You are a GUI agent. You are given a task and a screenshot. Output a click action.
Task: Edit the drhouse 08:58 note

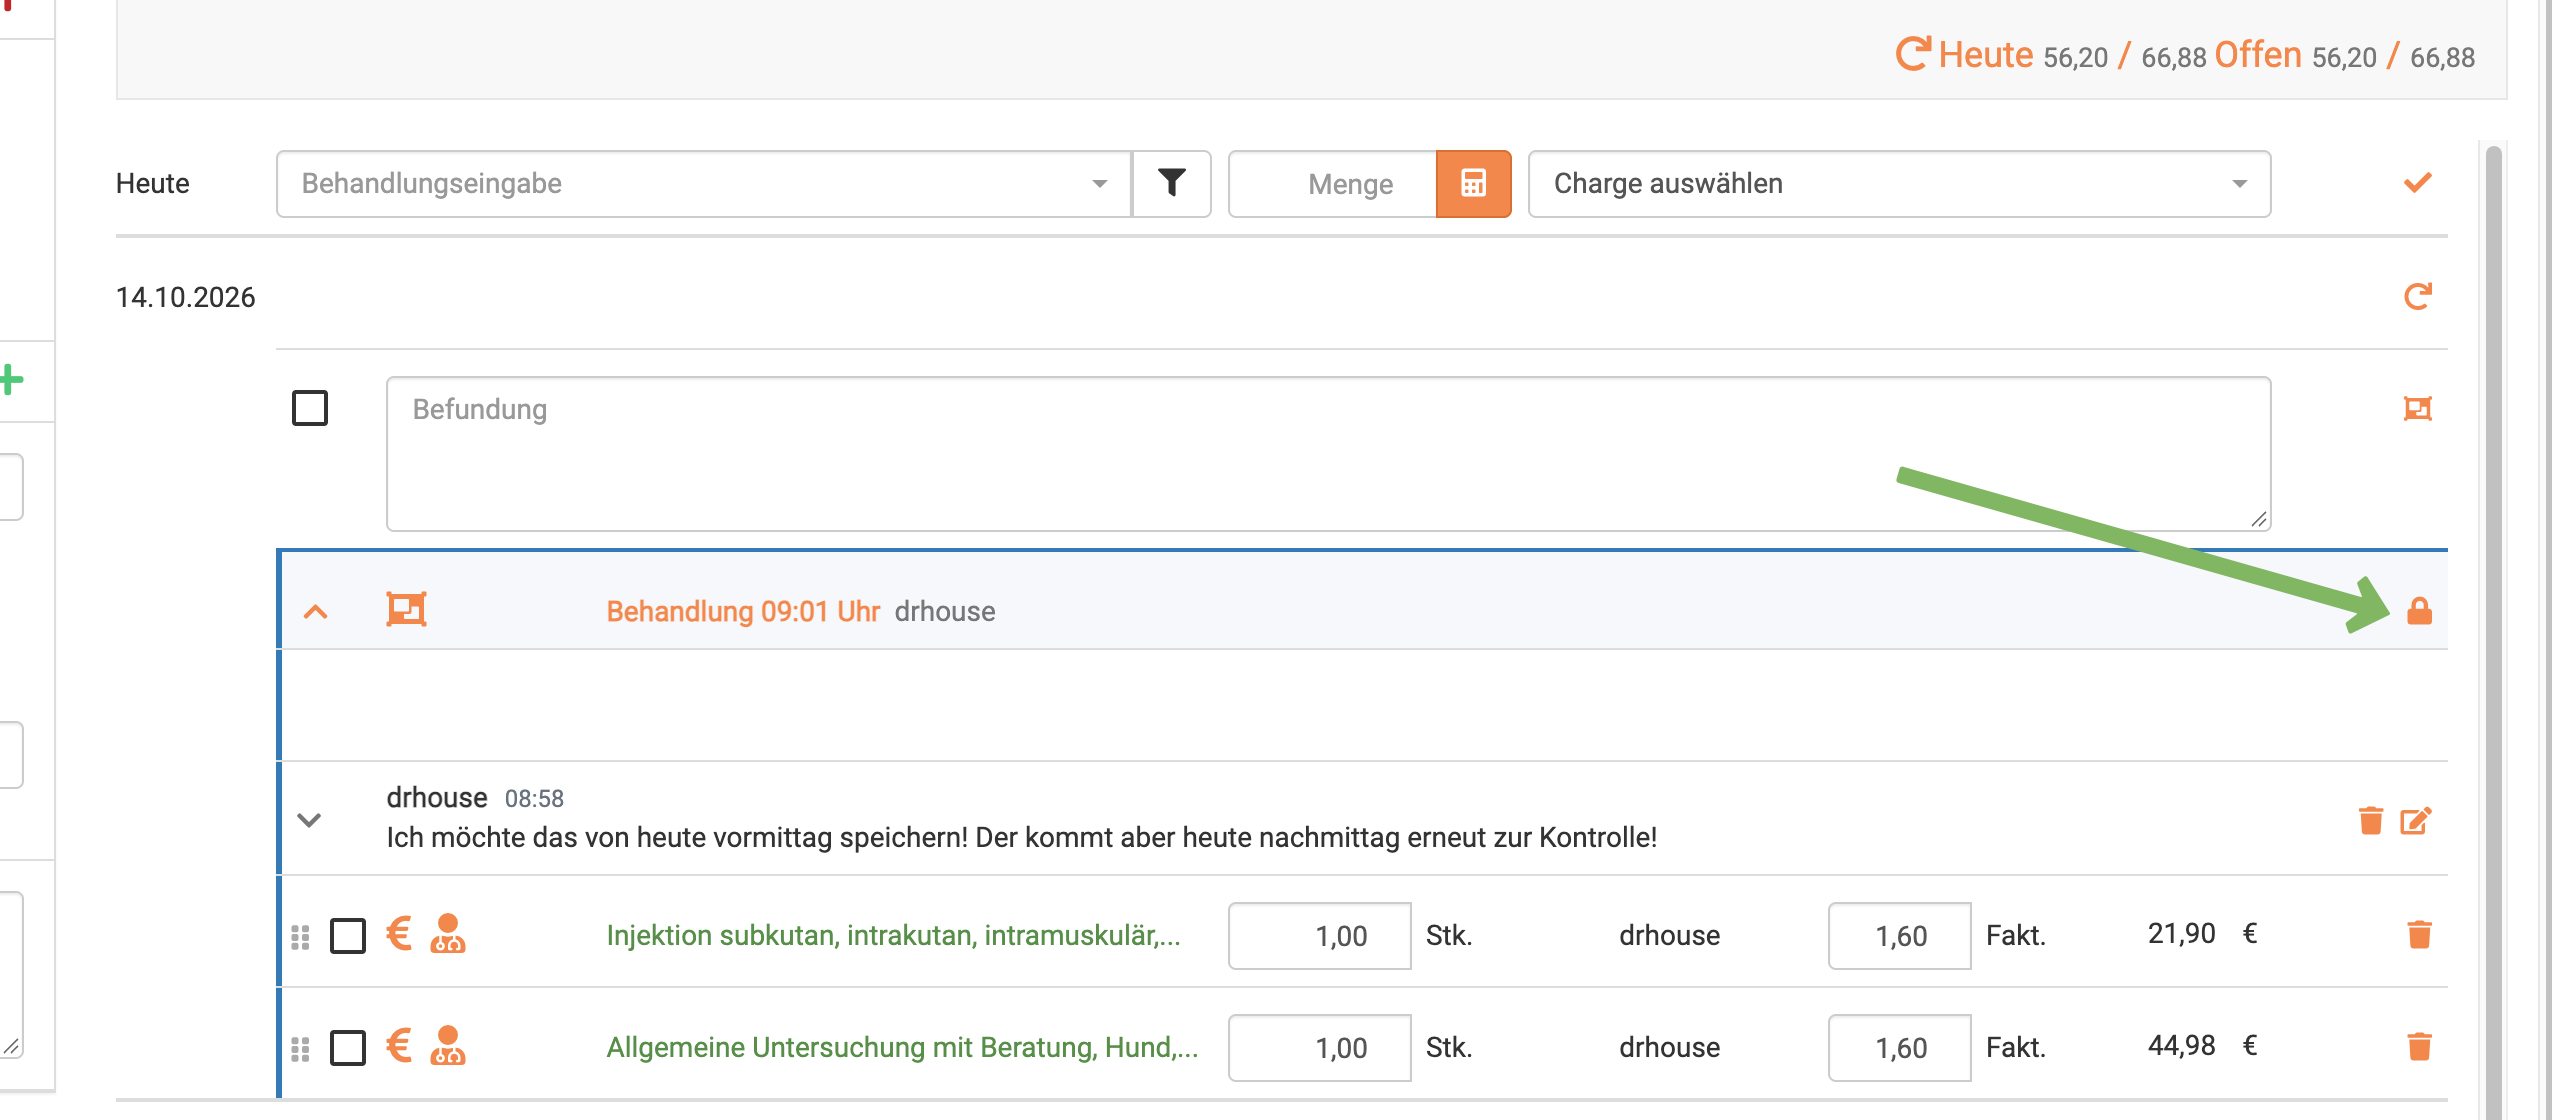[x=2416, y=820]
